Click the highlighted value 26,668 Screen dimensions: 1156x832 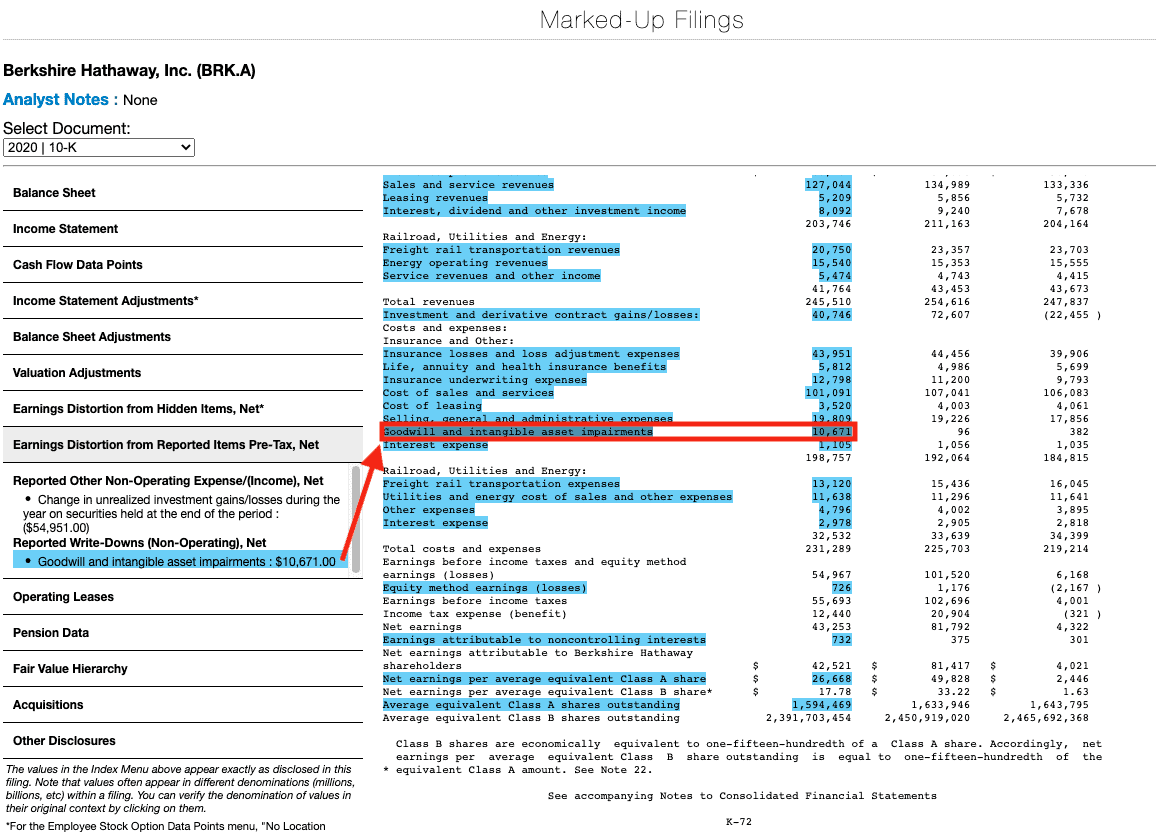pos(832,679)
